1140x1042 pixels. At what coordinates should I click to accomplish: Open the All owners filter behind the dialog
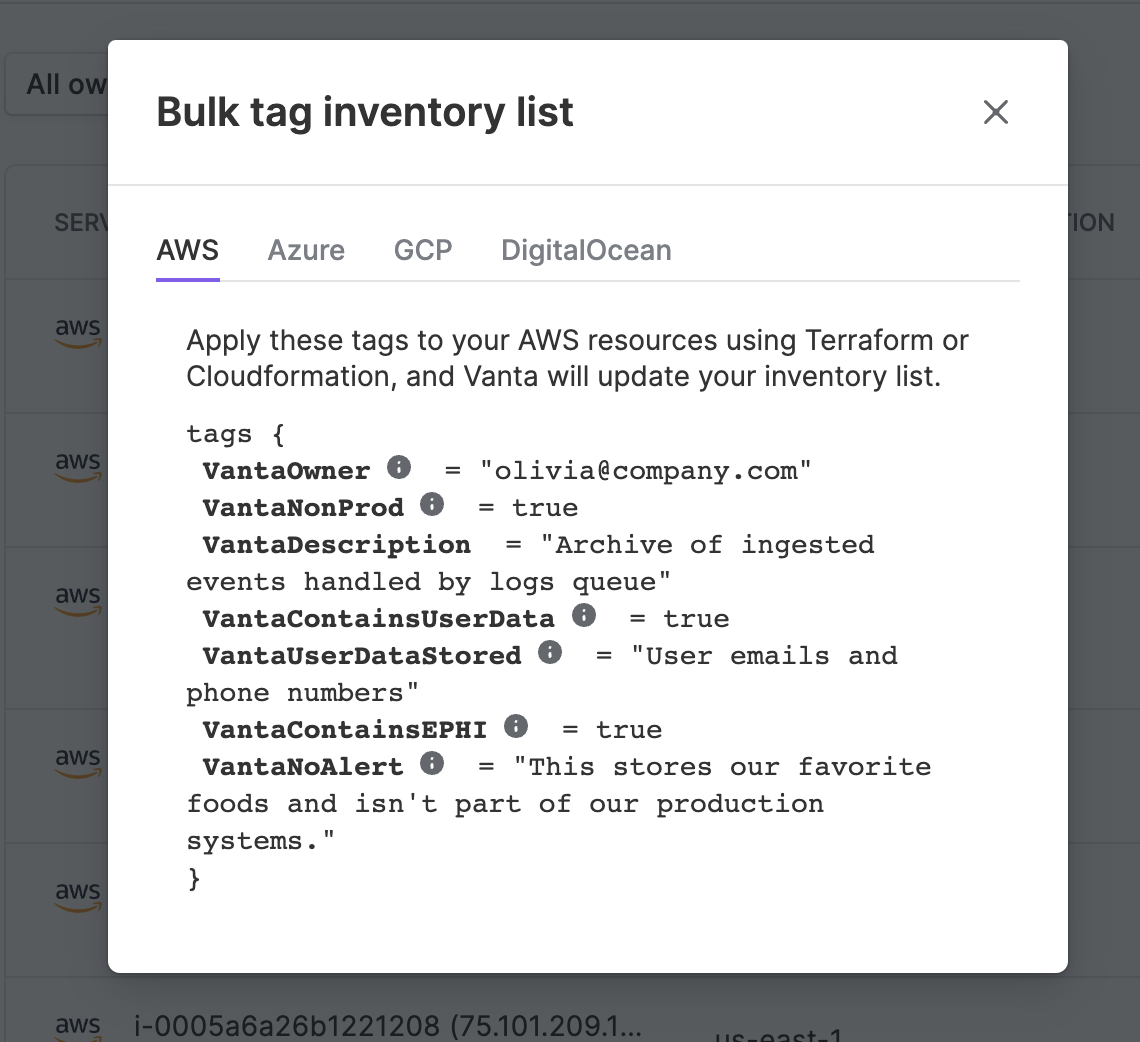point(58,84)
